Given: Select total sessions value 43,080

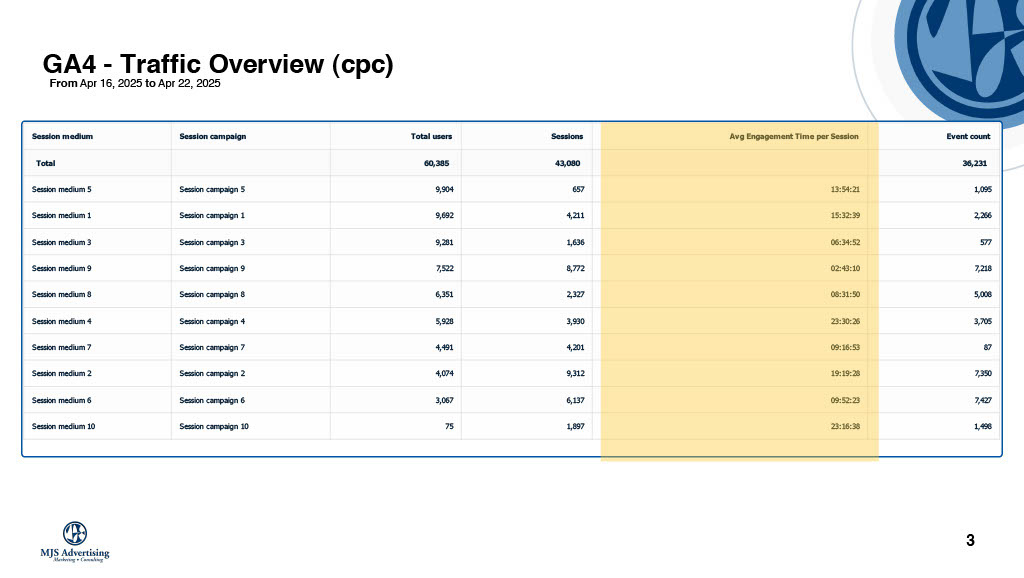Looking at the screenshot, I should coord(568,163).
